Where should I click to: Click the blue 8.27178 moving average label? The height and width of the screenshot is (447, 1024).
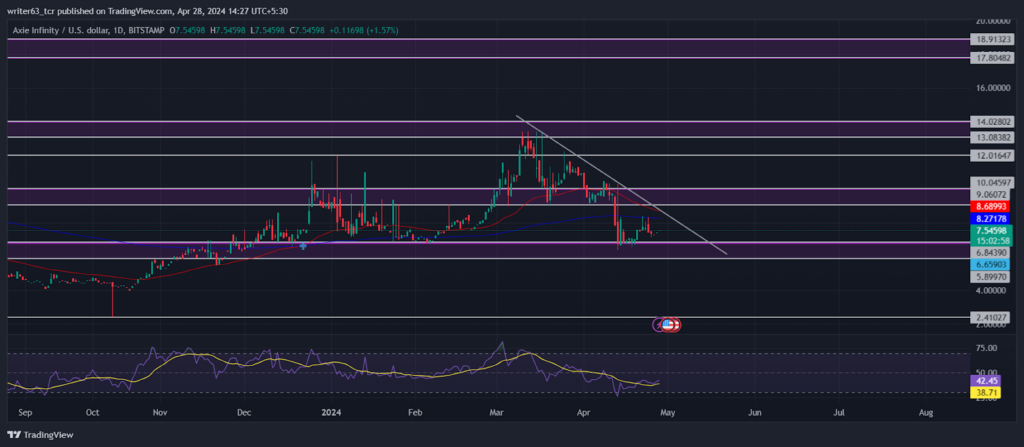990,218
